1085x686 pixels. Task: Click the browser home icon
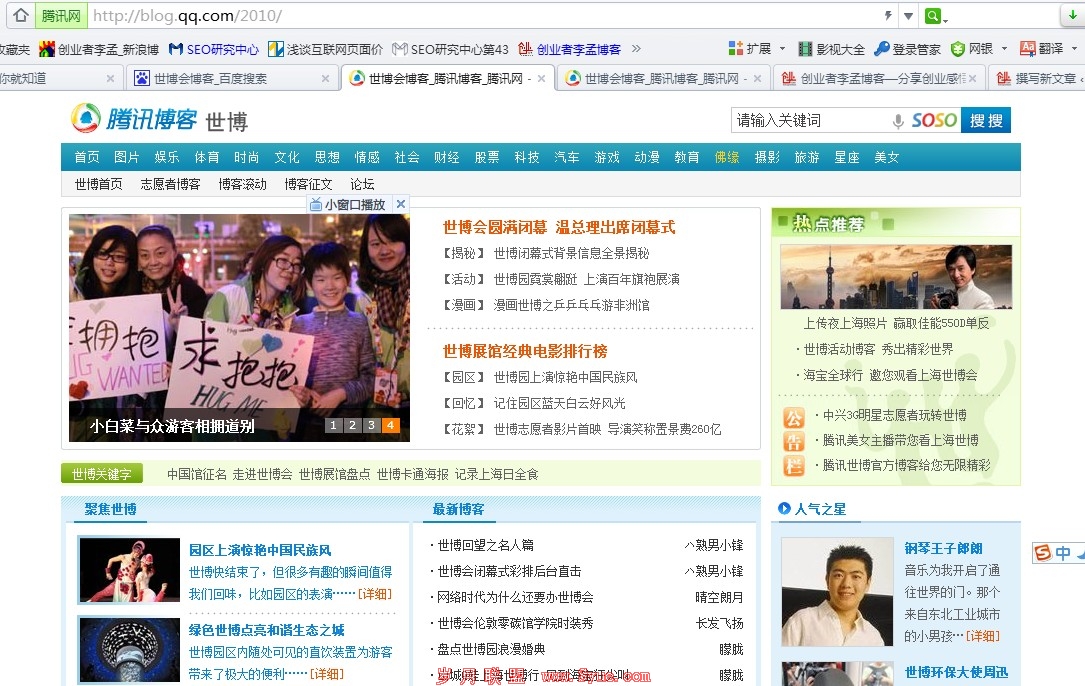tap(21, 15)
